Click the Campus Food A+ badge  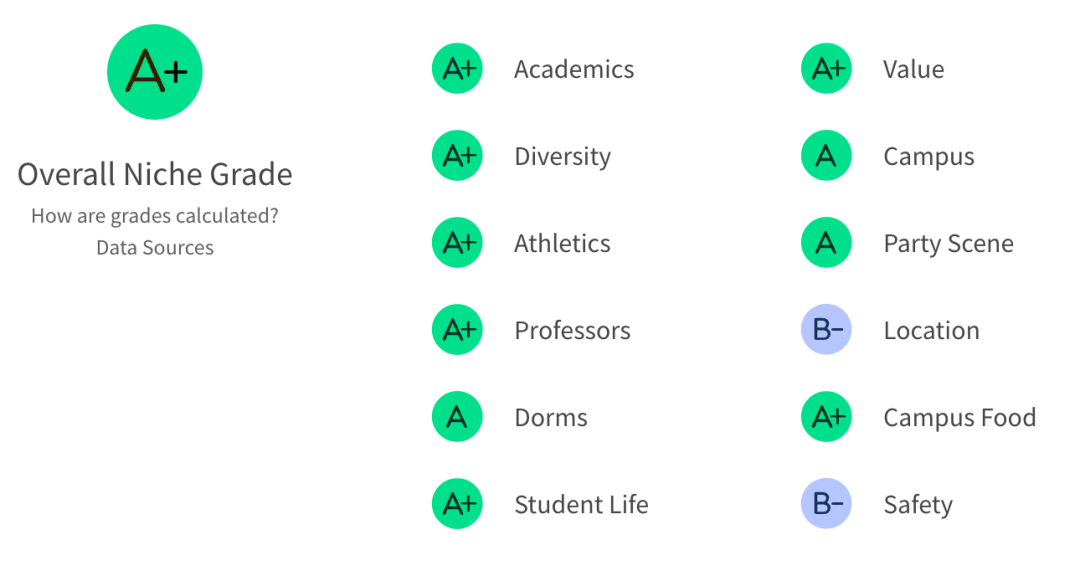[826, 417]
